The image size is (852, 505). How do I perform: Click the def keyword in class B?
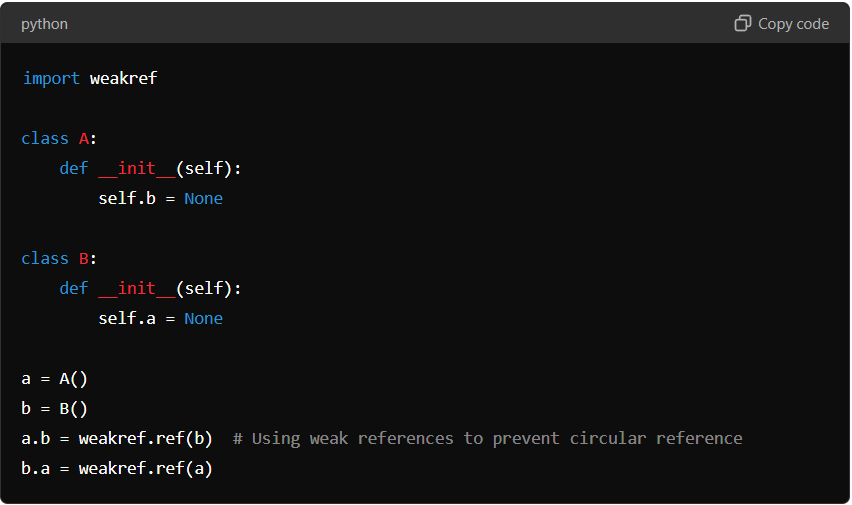click(x=73, y=289)
